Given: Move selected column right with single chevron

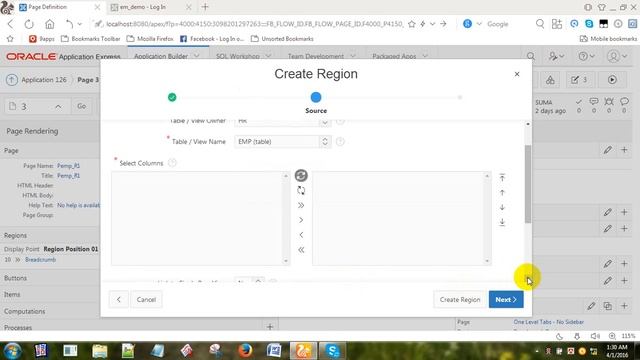Looking at the screenshot, I should tap(301, 220).
